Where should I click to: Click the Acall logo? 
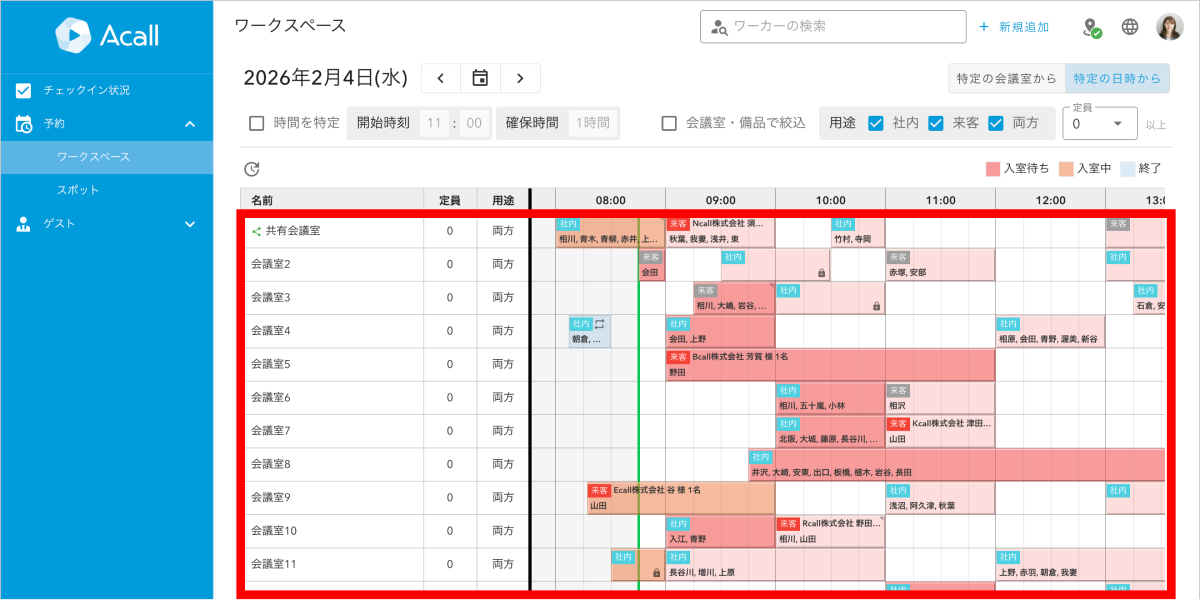(106, 36)
